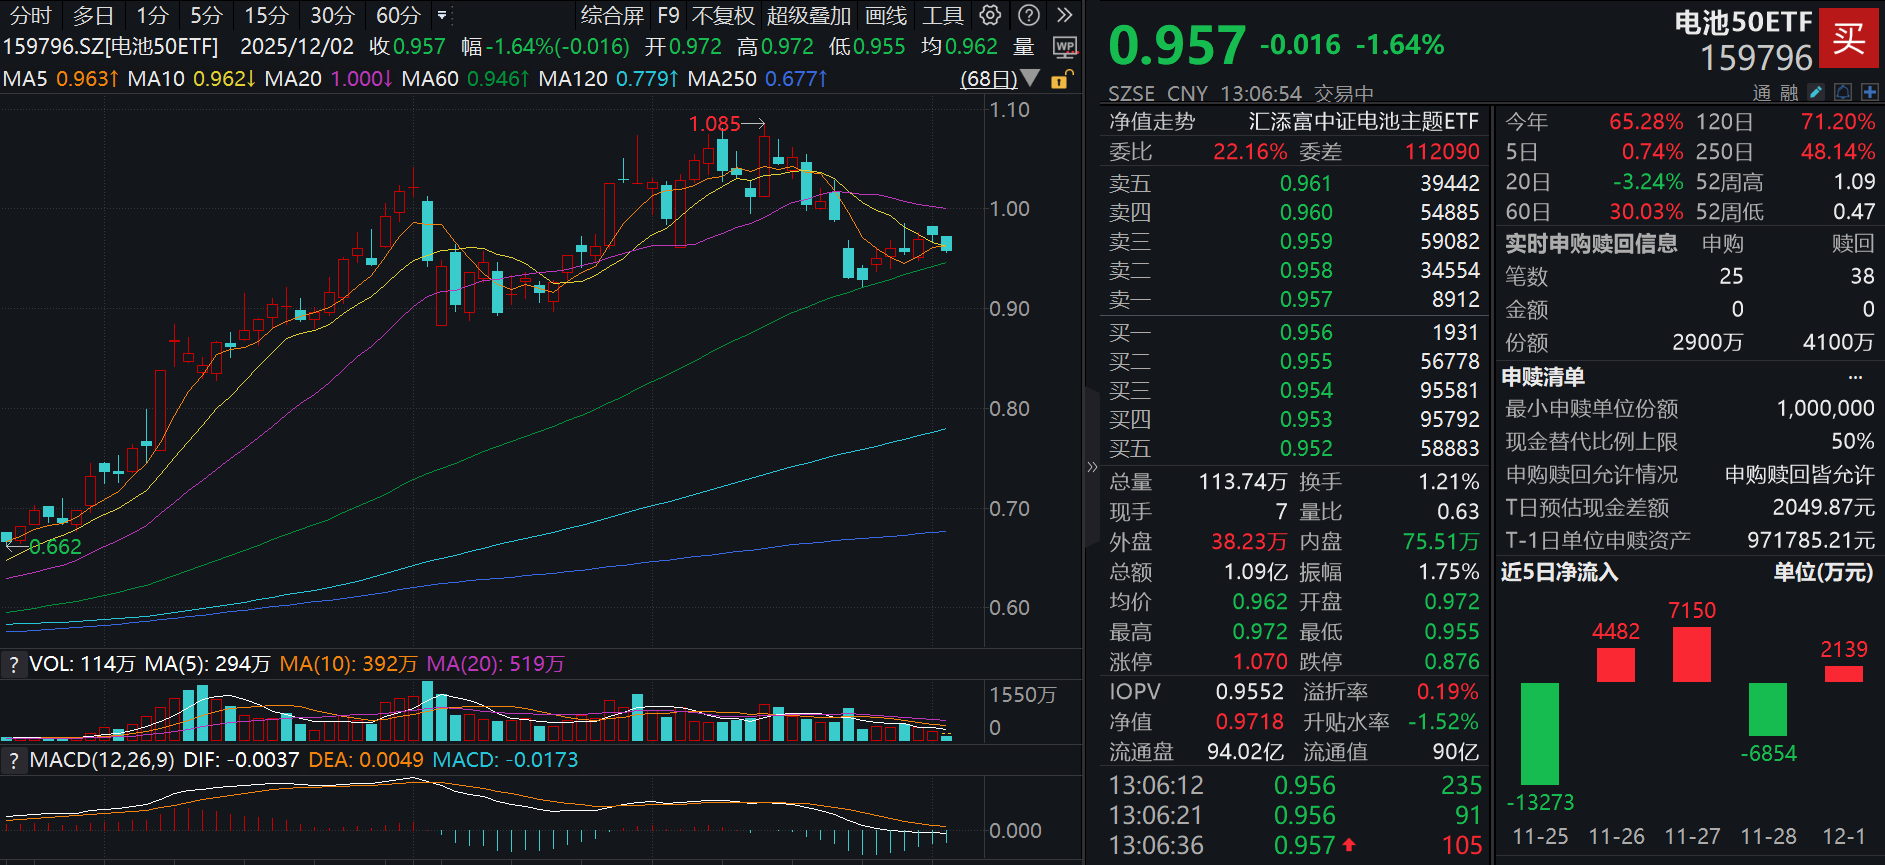Click the help question mark icon
Image resolution: width=1885 pixels, height=865 pixels.
(1028, 15)
